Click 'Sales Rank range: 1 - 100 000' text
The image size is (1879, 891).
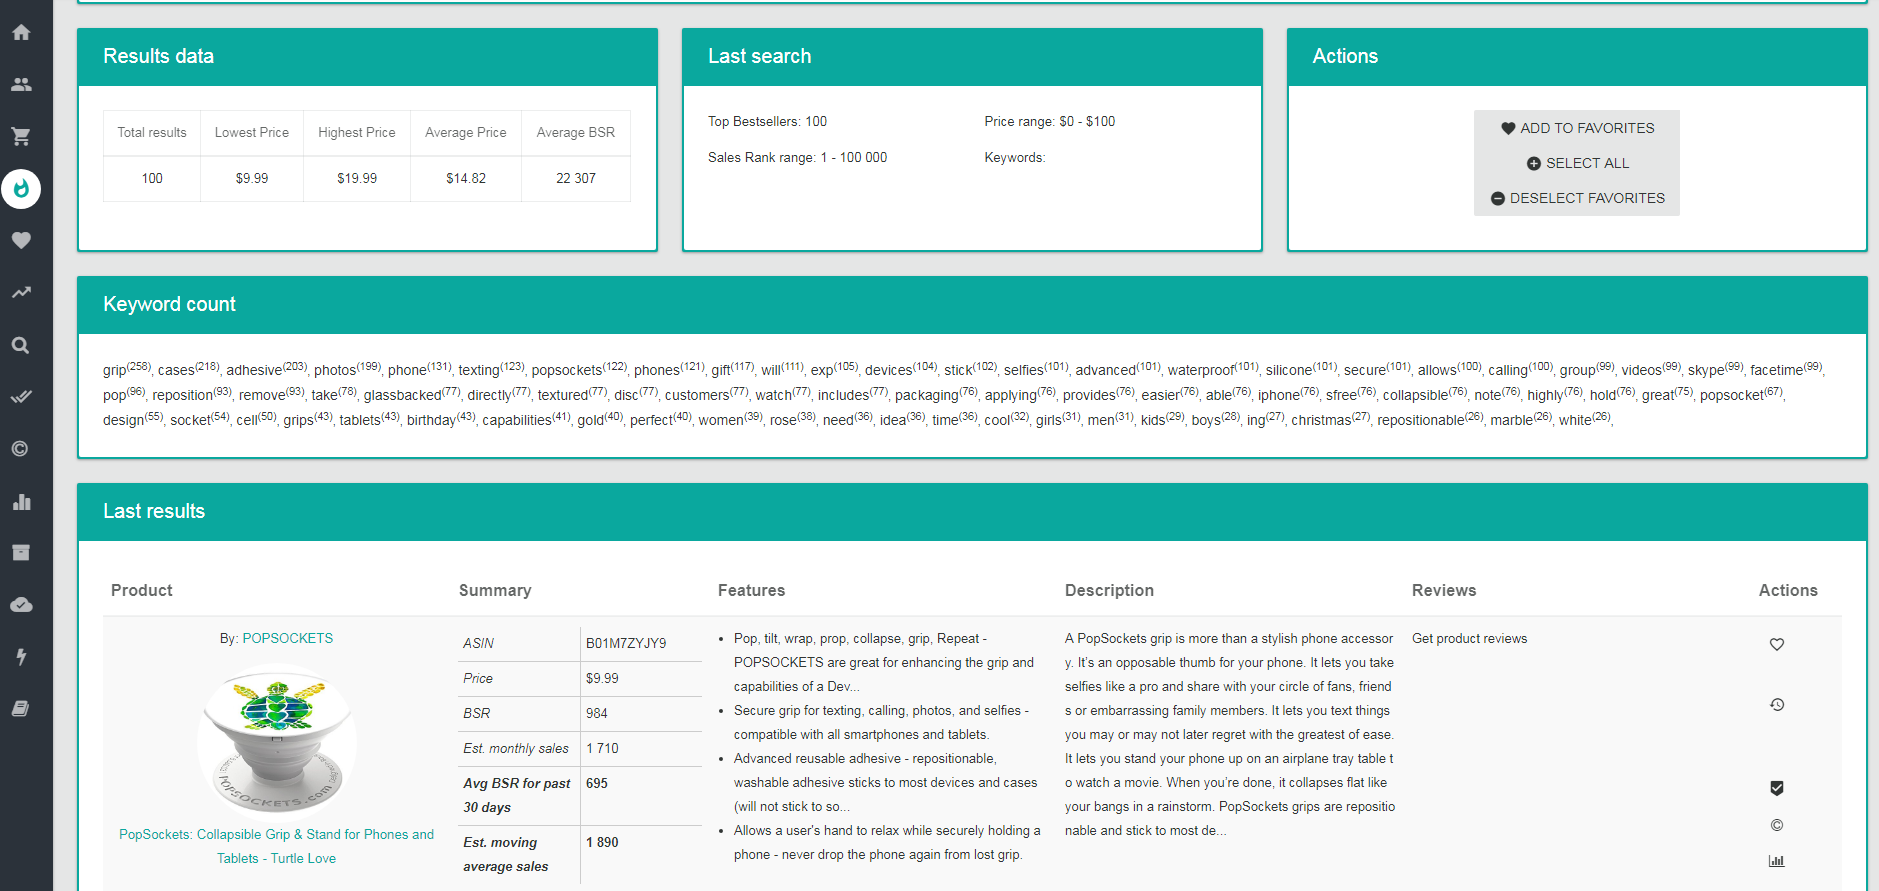797,157
